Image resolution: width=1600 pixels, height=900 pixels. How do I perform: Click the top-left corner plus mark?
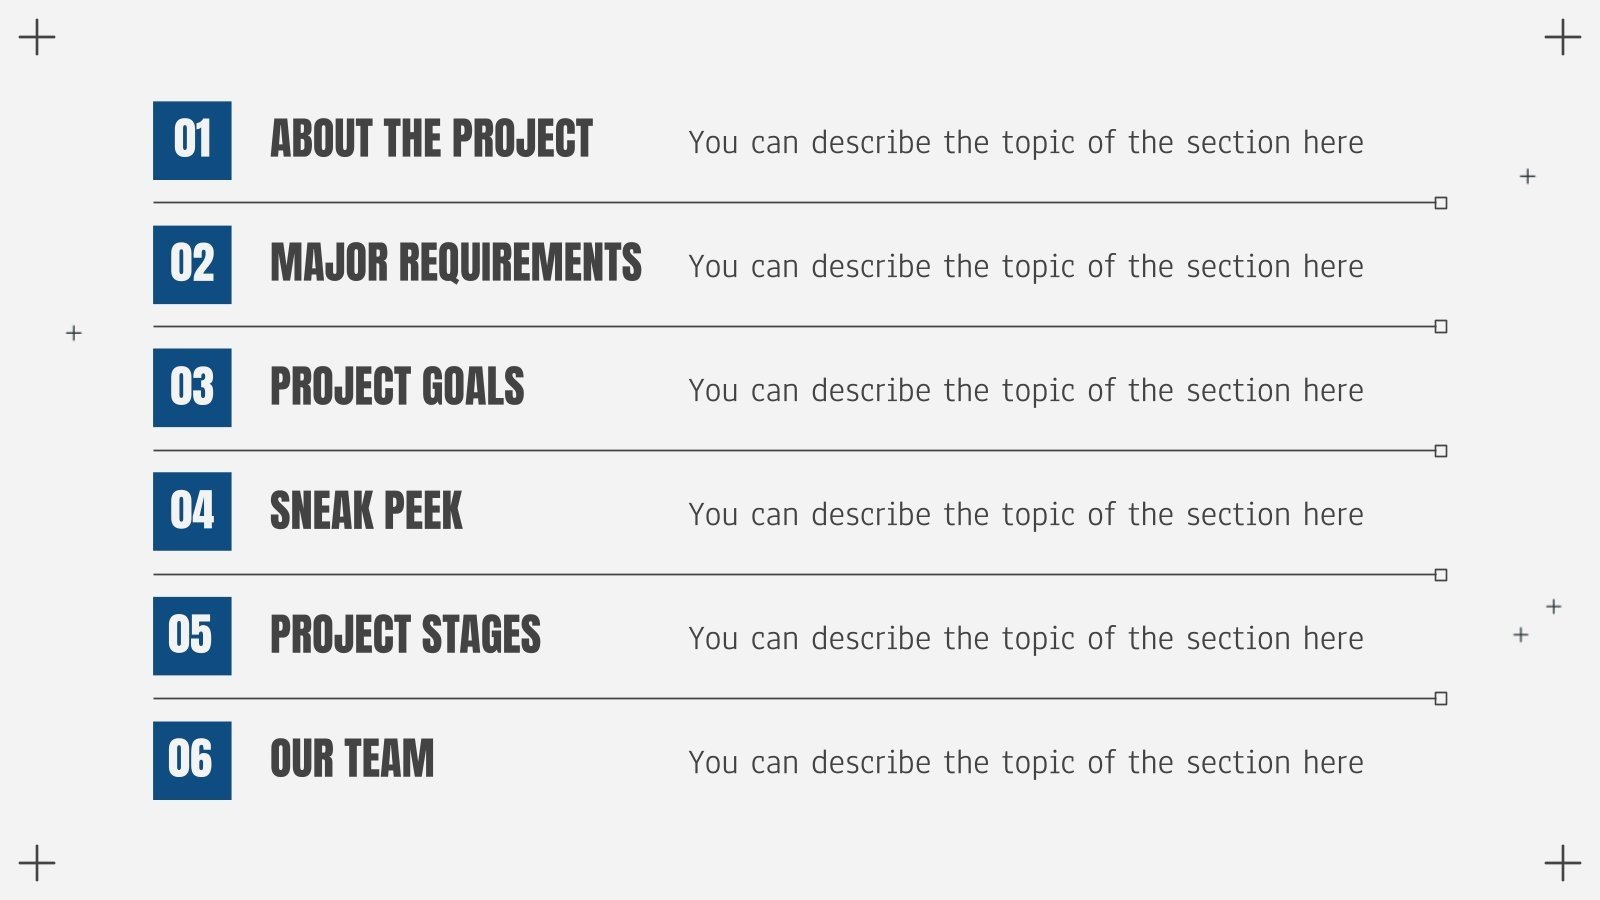click(x=37, y=37)
